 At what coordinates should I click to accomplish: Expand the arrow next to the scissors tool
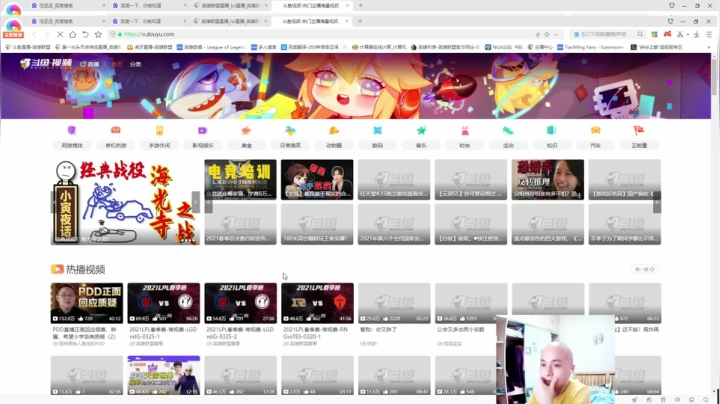coord(688,34)
